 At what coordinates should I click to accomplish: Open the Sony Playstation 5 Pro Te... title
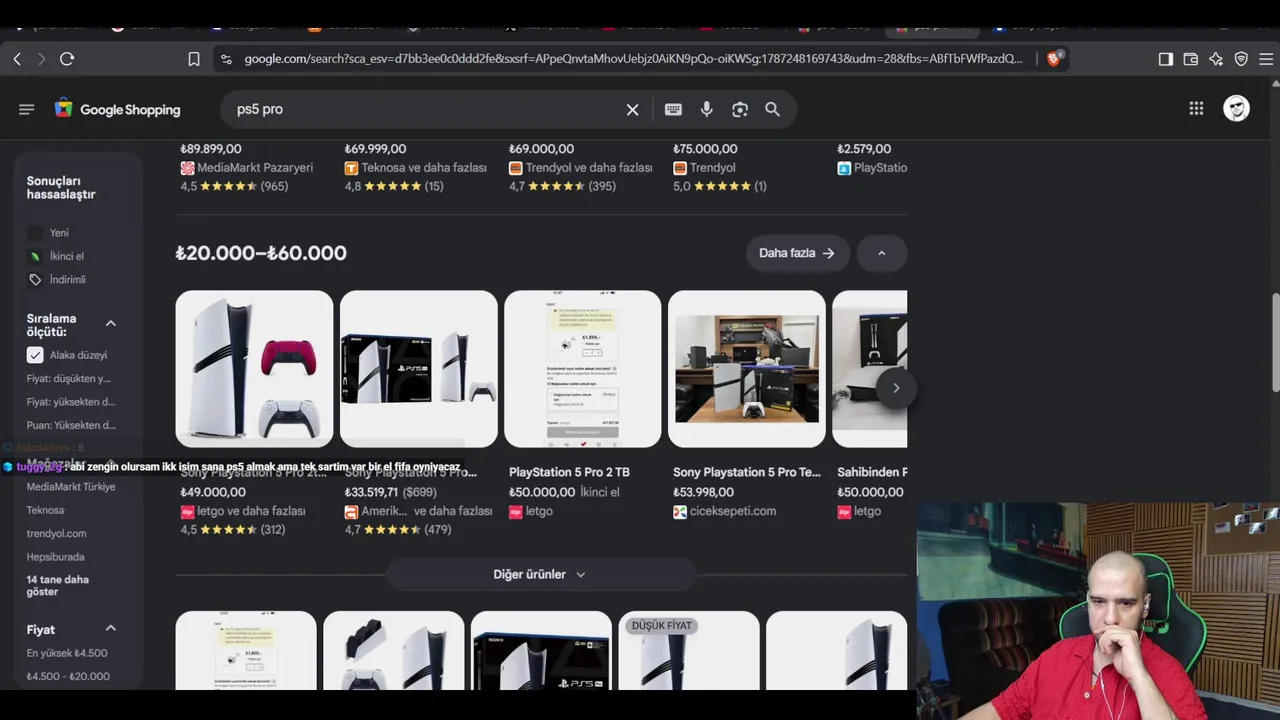[747, 472]
